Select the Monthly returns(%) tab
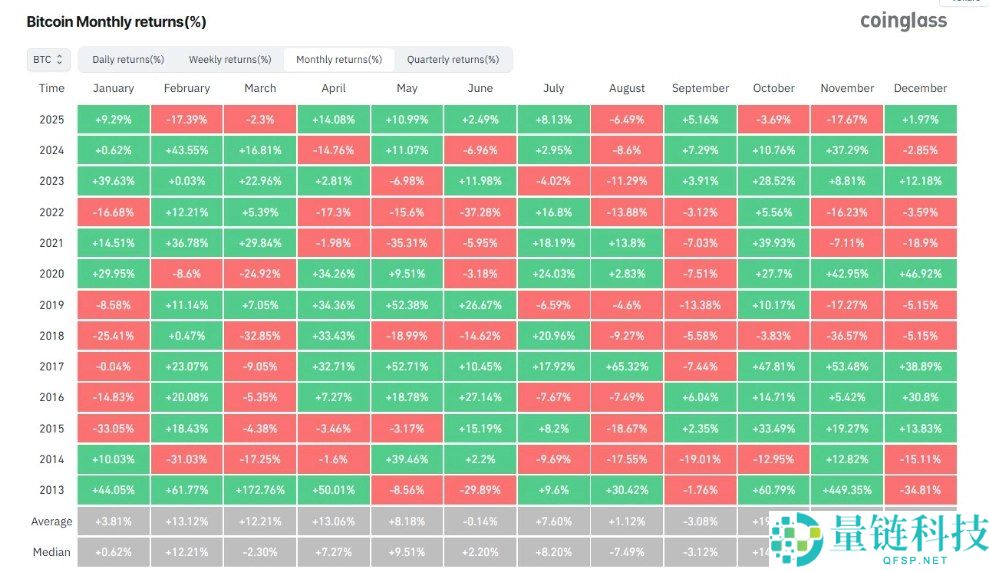Viewport: 989px width, 571px height. tap(339, 60)
